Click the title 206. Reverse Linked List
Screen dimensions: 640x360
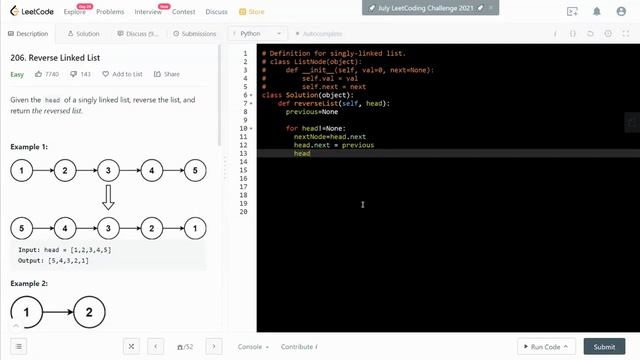55,58
